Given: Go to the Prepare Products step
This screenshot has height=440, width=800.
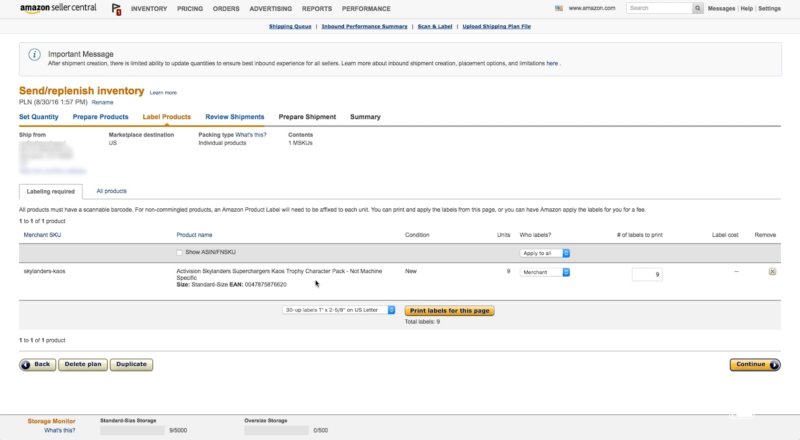Looking at the screenshot, I should pyautogui.click(x=101, y=117).
